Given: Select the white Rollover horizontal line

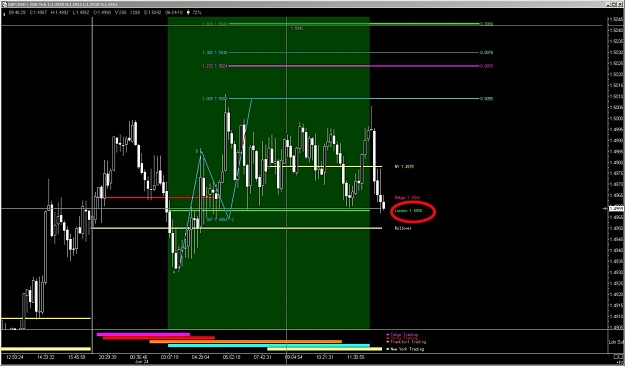Looking at the screenshot, I should [237, 228].
